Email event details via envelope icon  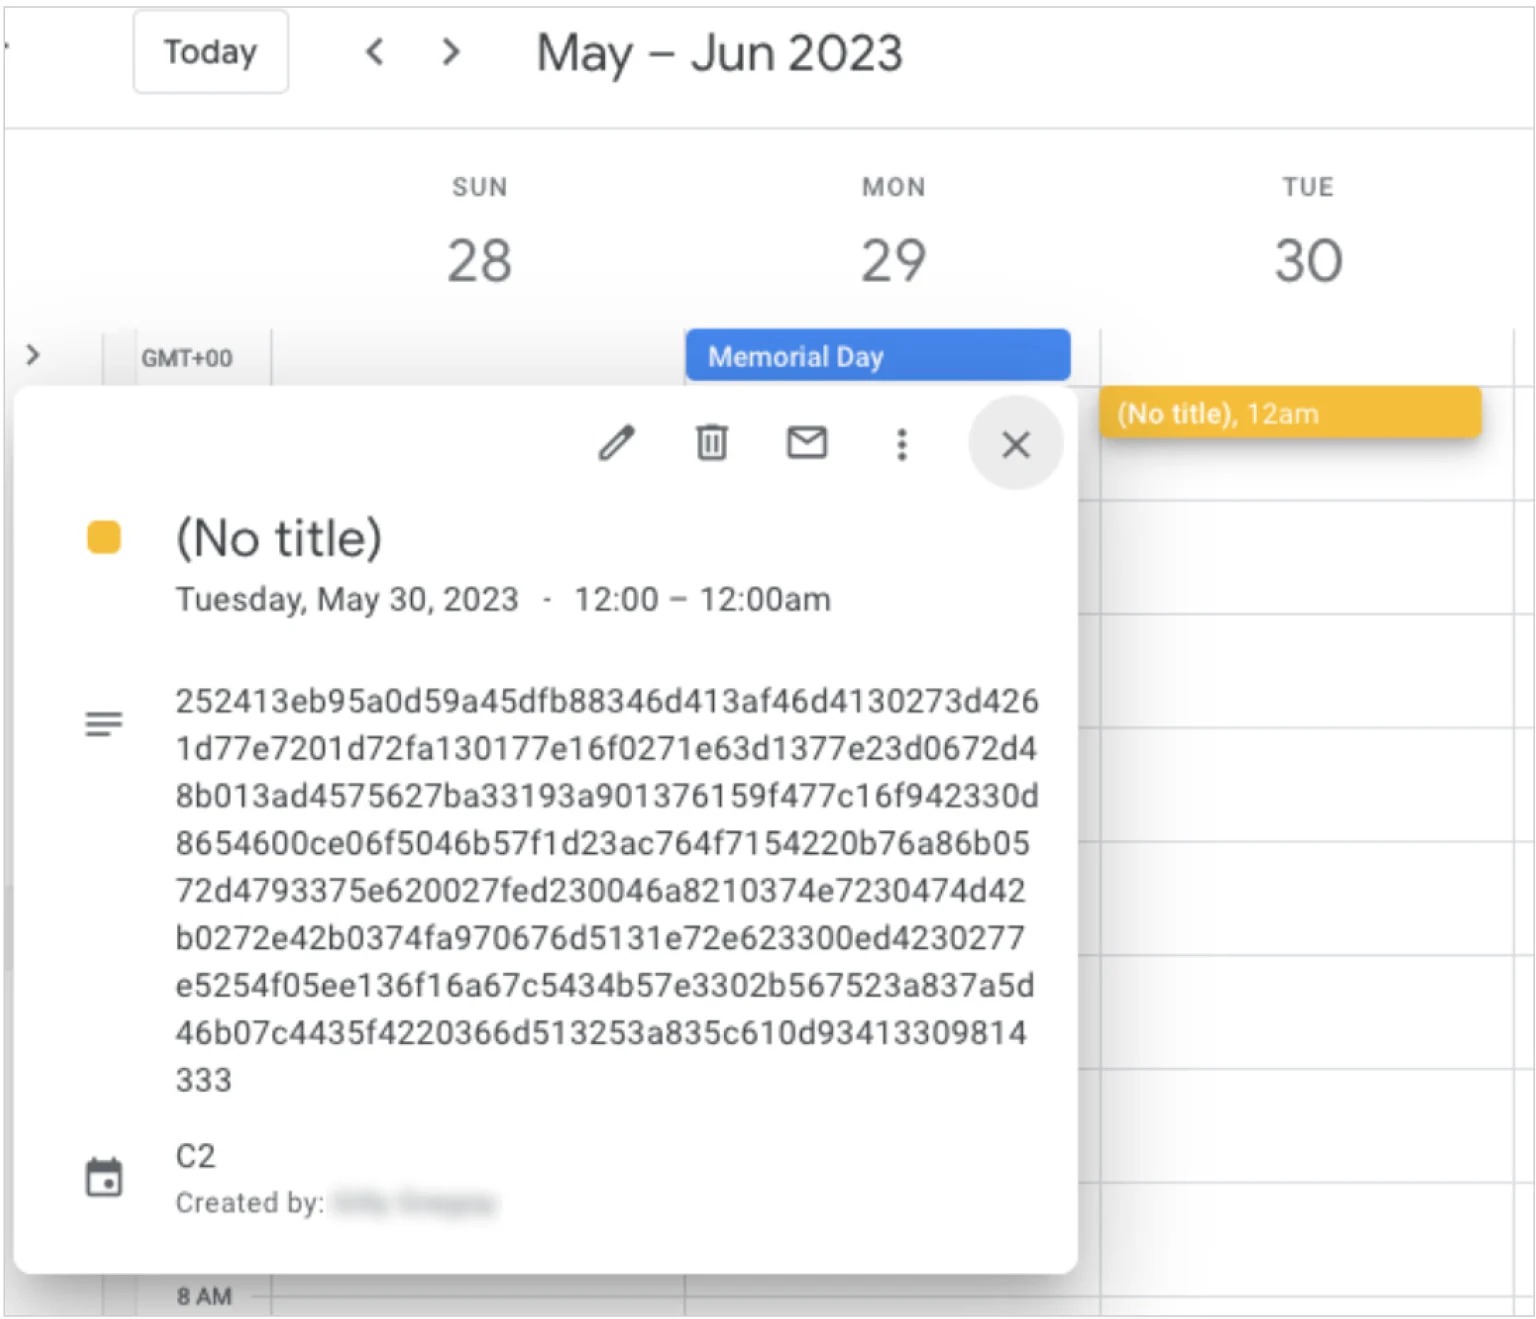click(806, 443)
